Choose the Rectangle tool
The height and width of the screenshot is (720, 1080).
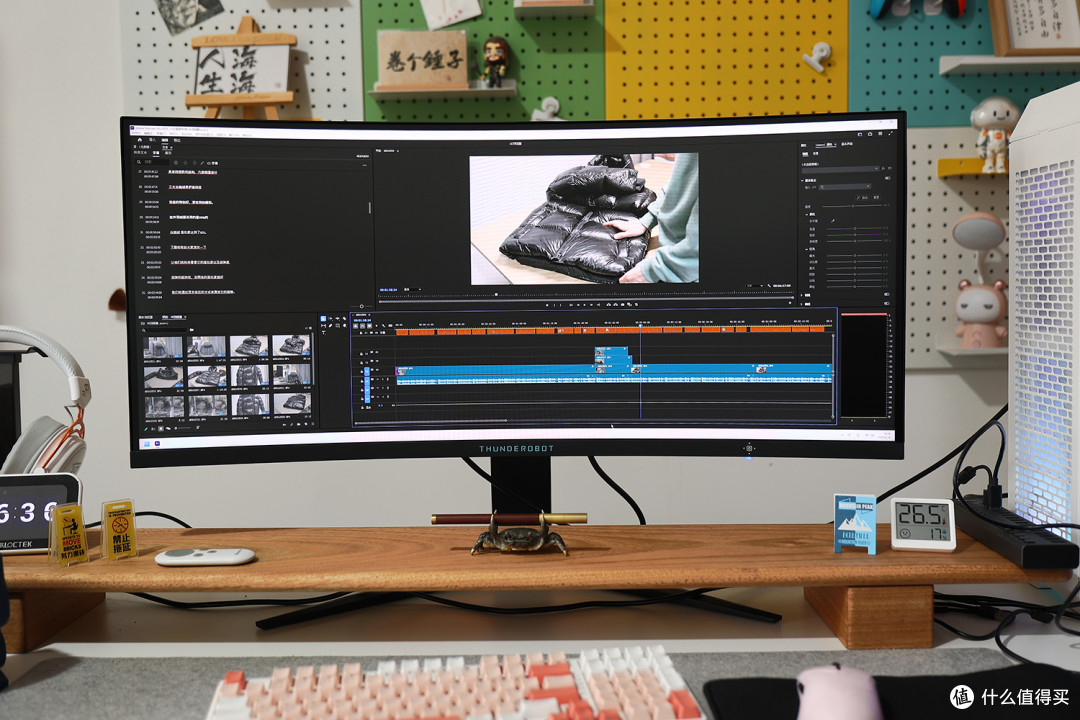(x=338, y=326)
